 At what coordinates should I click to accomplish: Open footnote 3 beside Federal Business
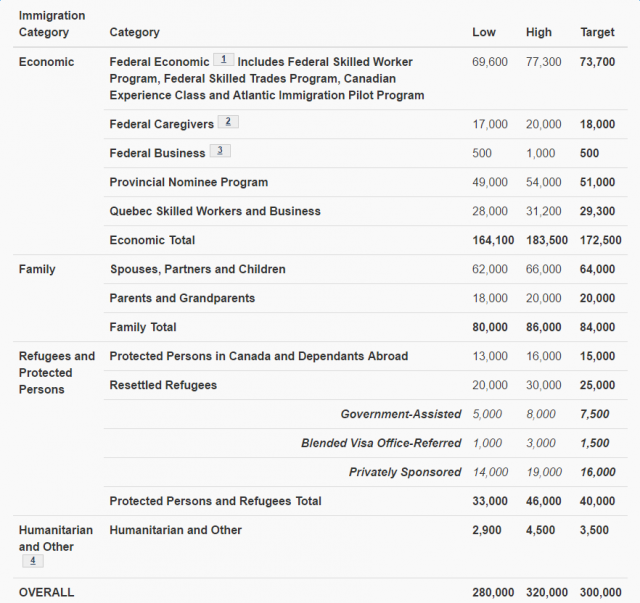coord(219,152)
